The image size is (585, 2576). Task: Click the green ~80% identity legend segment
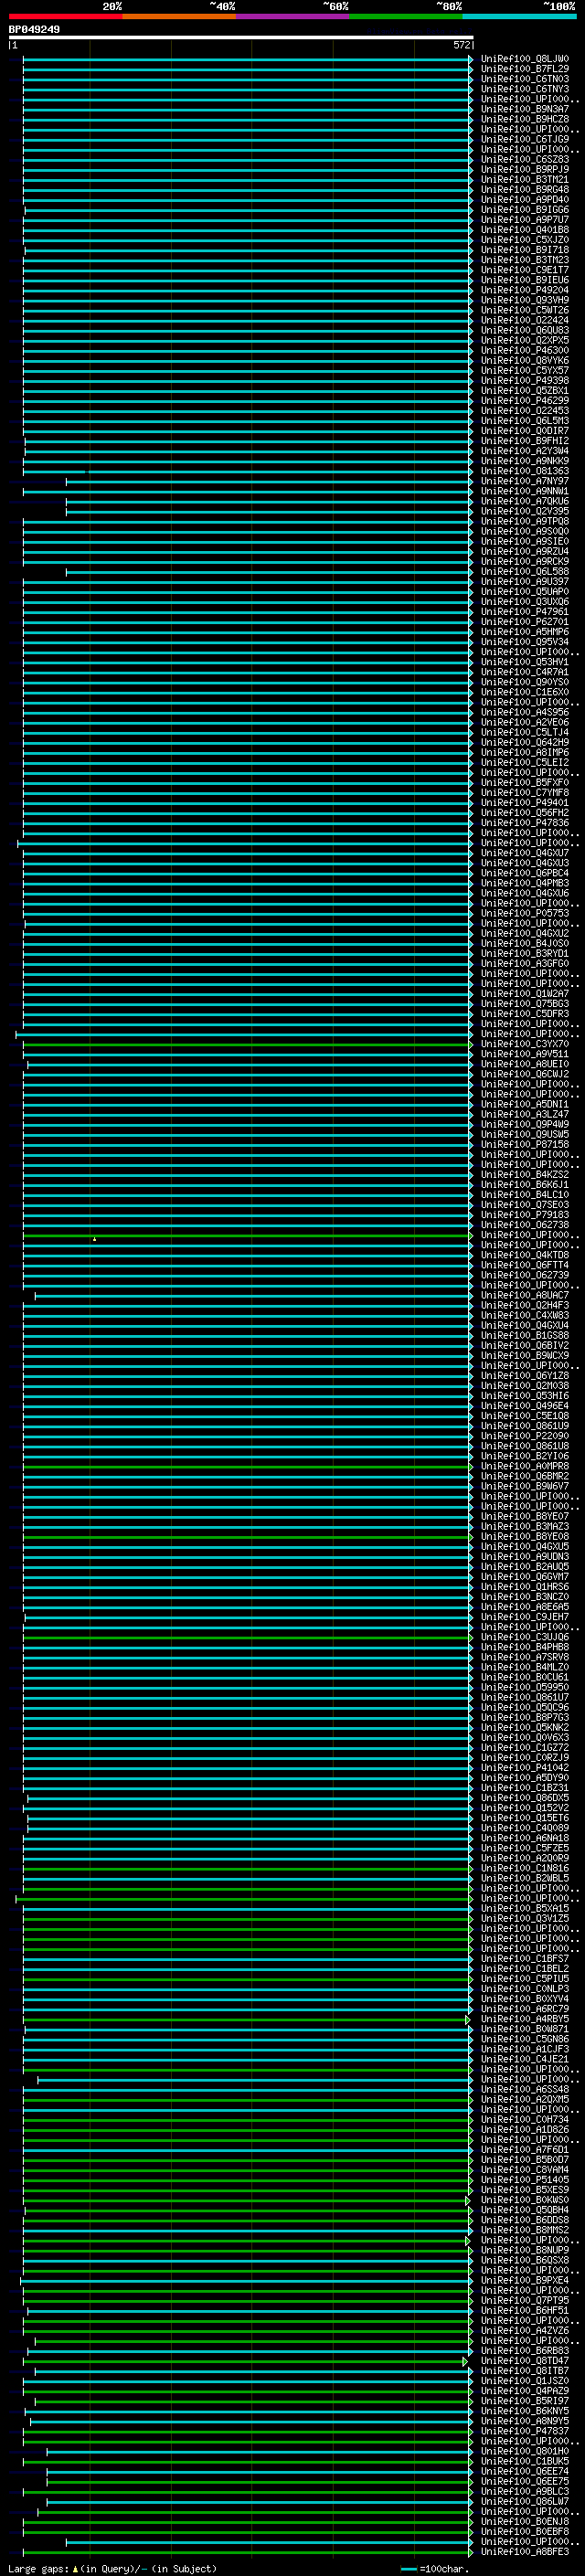click(x=406, y=16)
